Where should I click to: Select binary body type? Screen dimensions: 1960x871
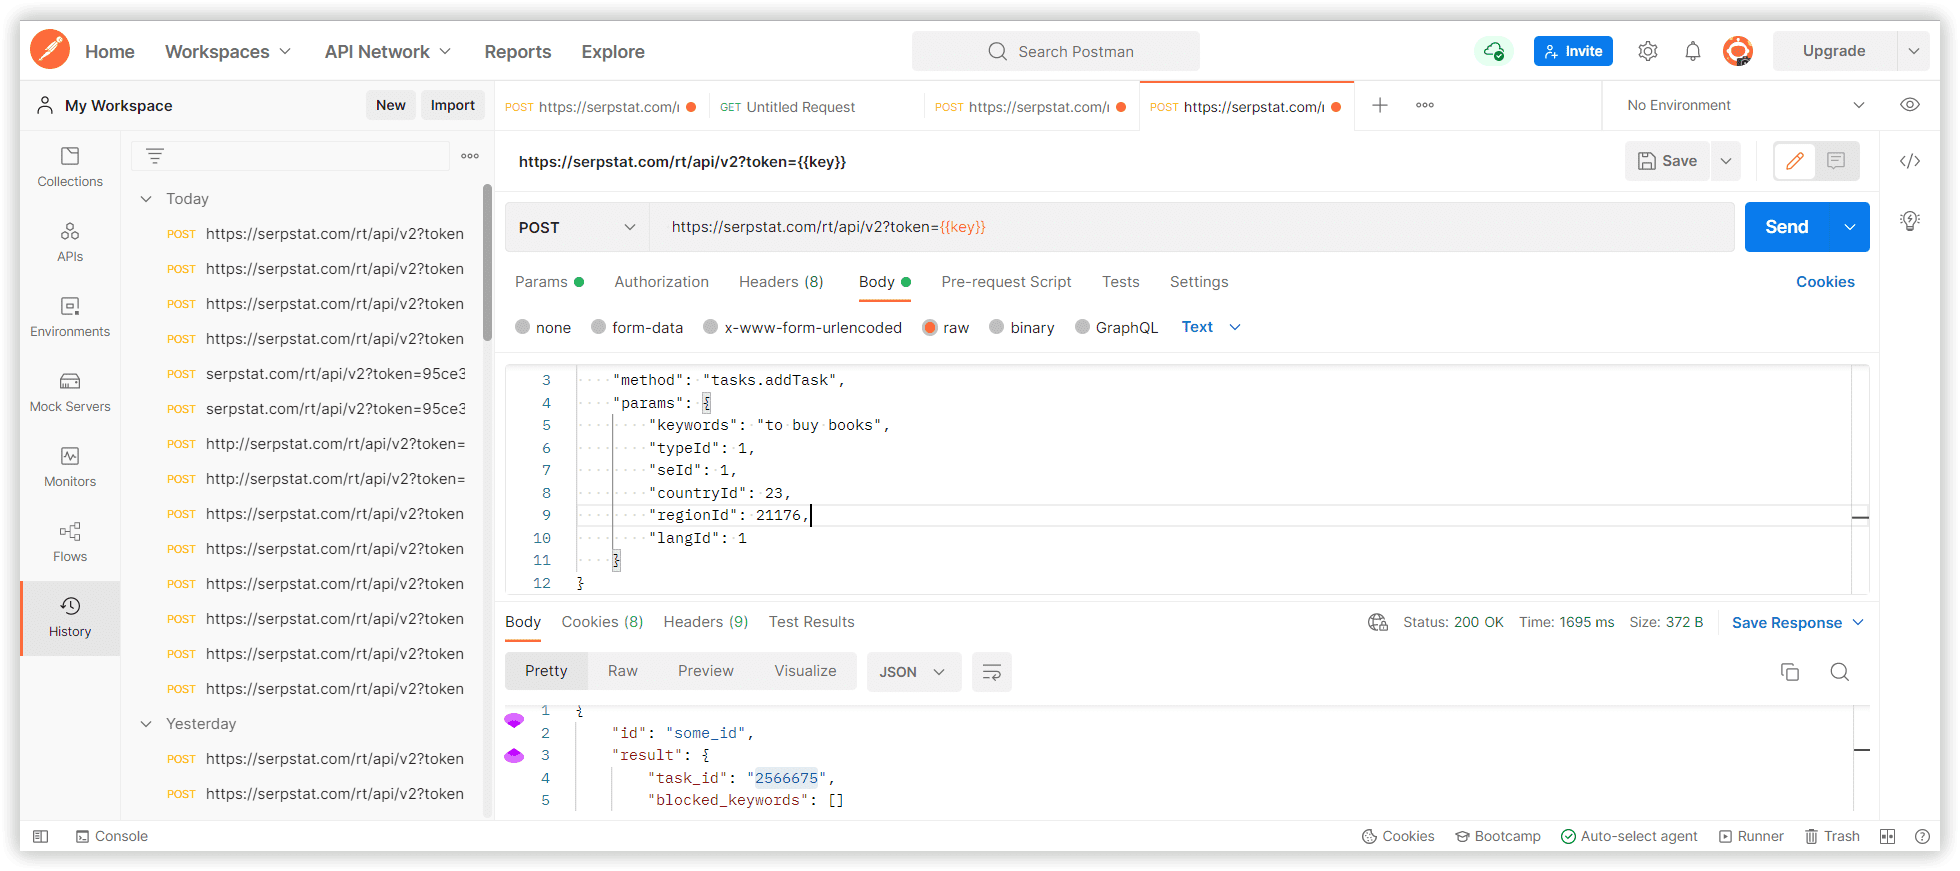pos(997,327)
